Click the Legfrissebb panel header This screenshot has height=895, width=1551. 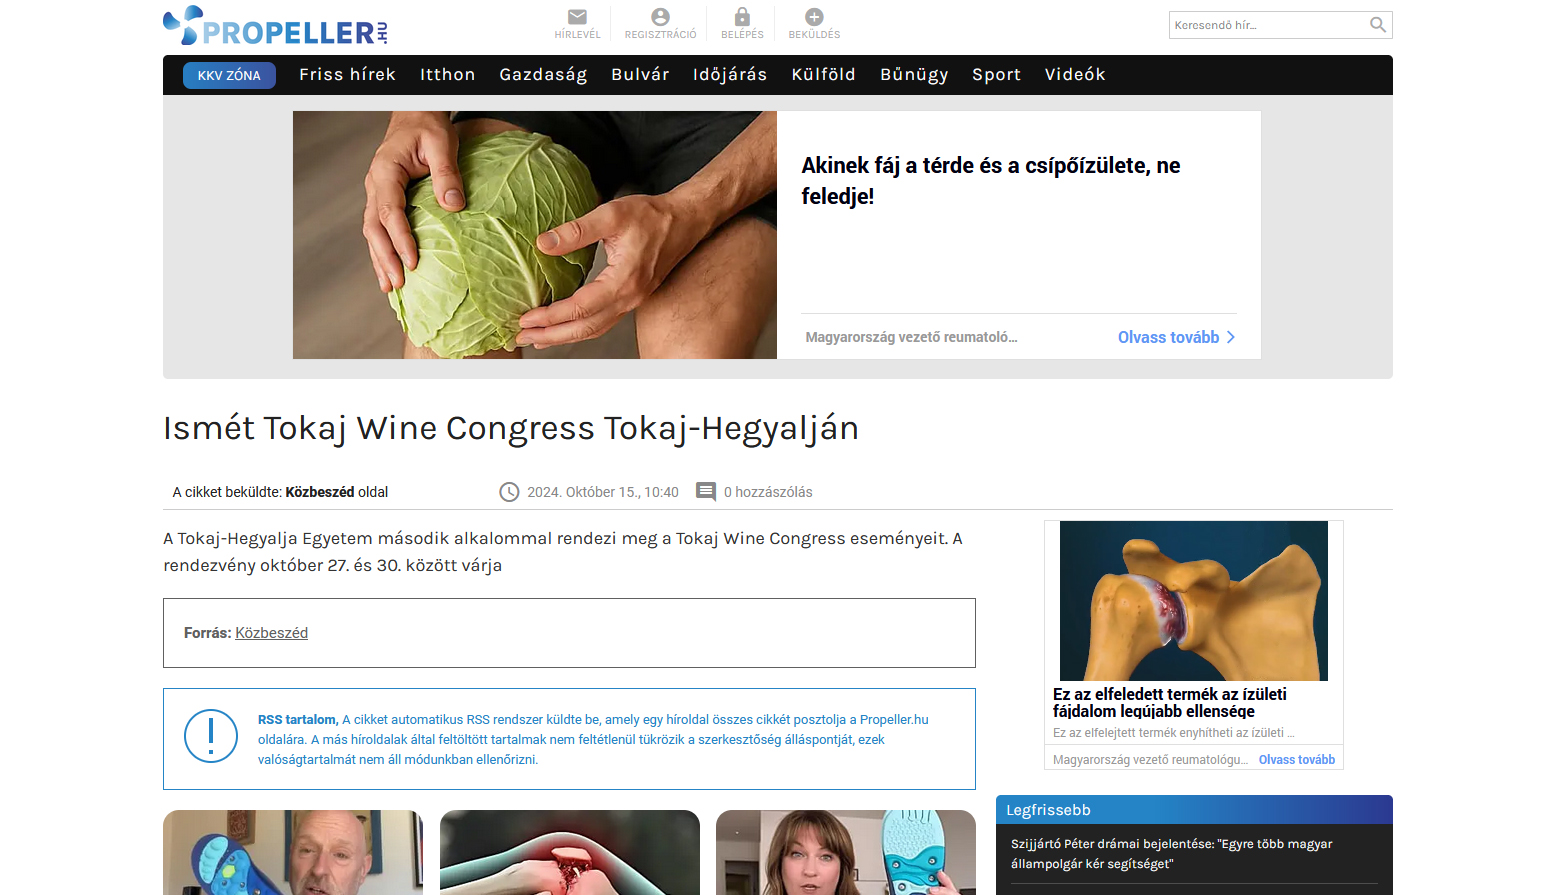coord(1194,810)
